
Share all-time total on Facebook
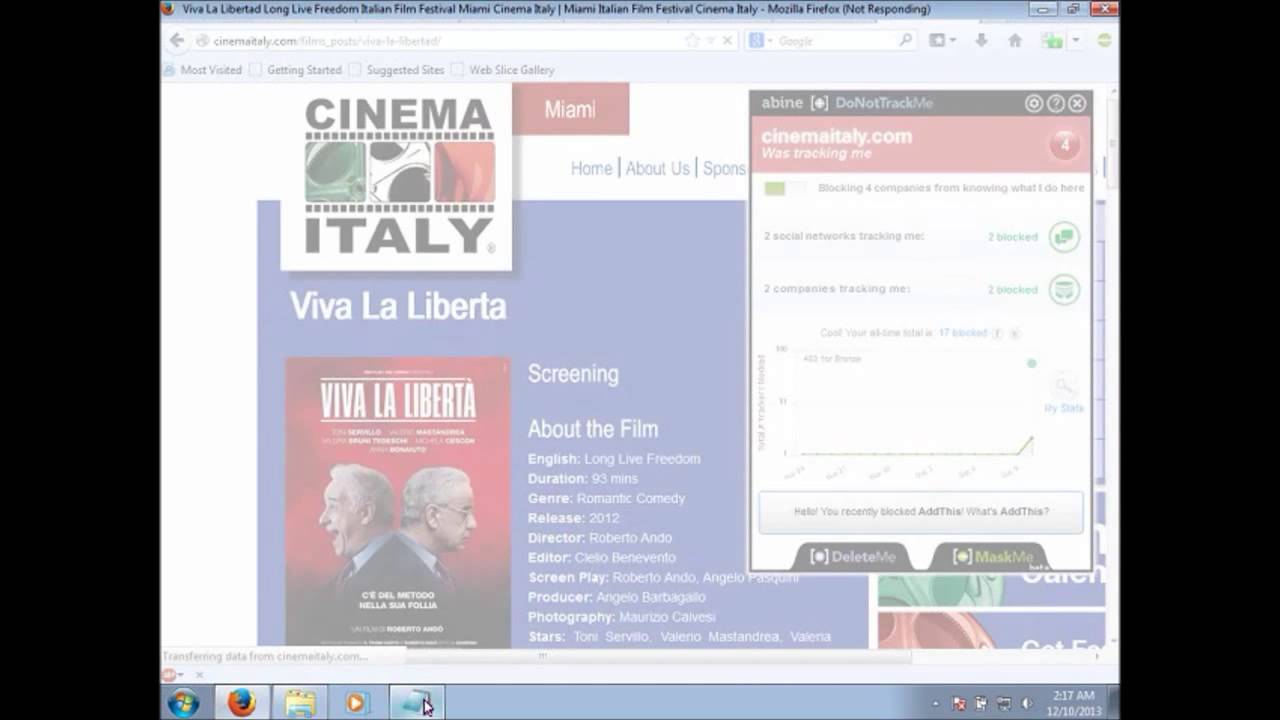click(x=997, y=333)
